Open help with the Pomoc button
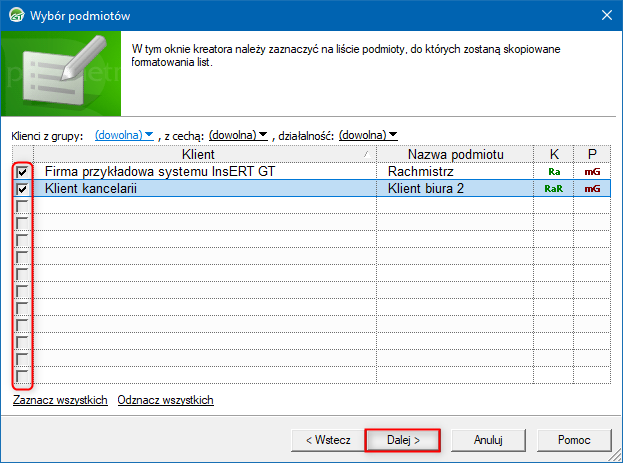The width and height of the screenshot is (623, 463). [x=574, y=440]
